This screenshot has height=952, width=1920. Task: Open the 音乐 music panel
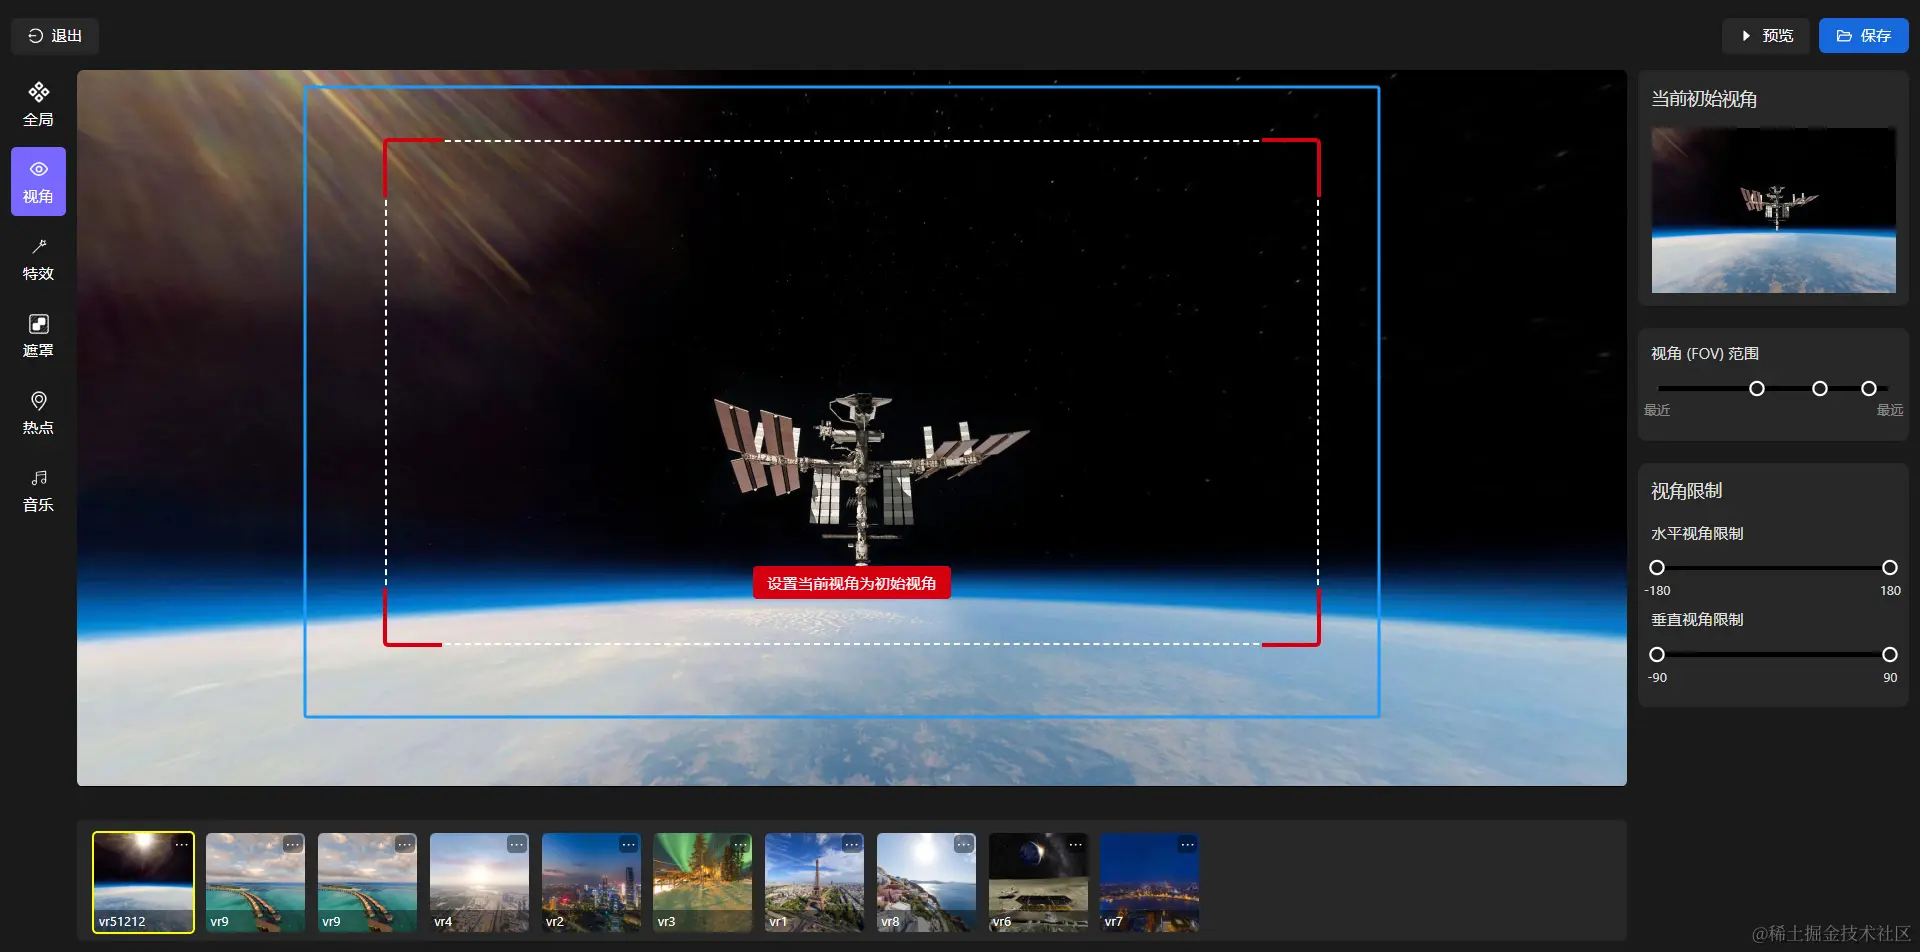coord(38,489)
